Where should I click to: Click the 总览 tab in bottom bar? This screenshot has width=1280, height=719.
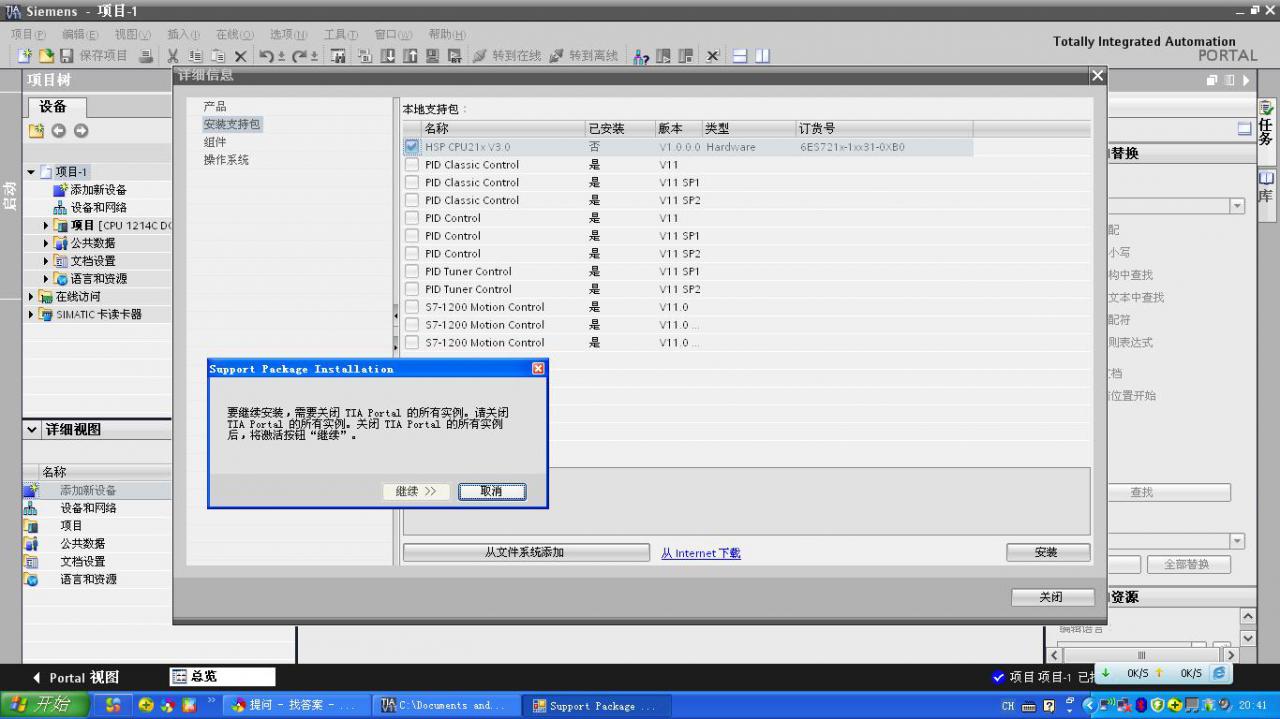coord(222,677)
